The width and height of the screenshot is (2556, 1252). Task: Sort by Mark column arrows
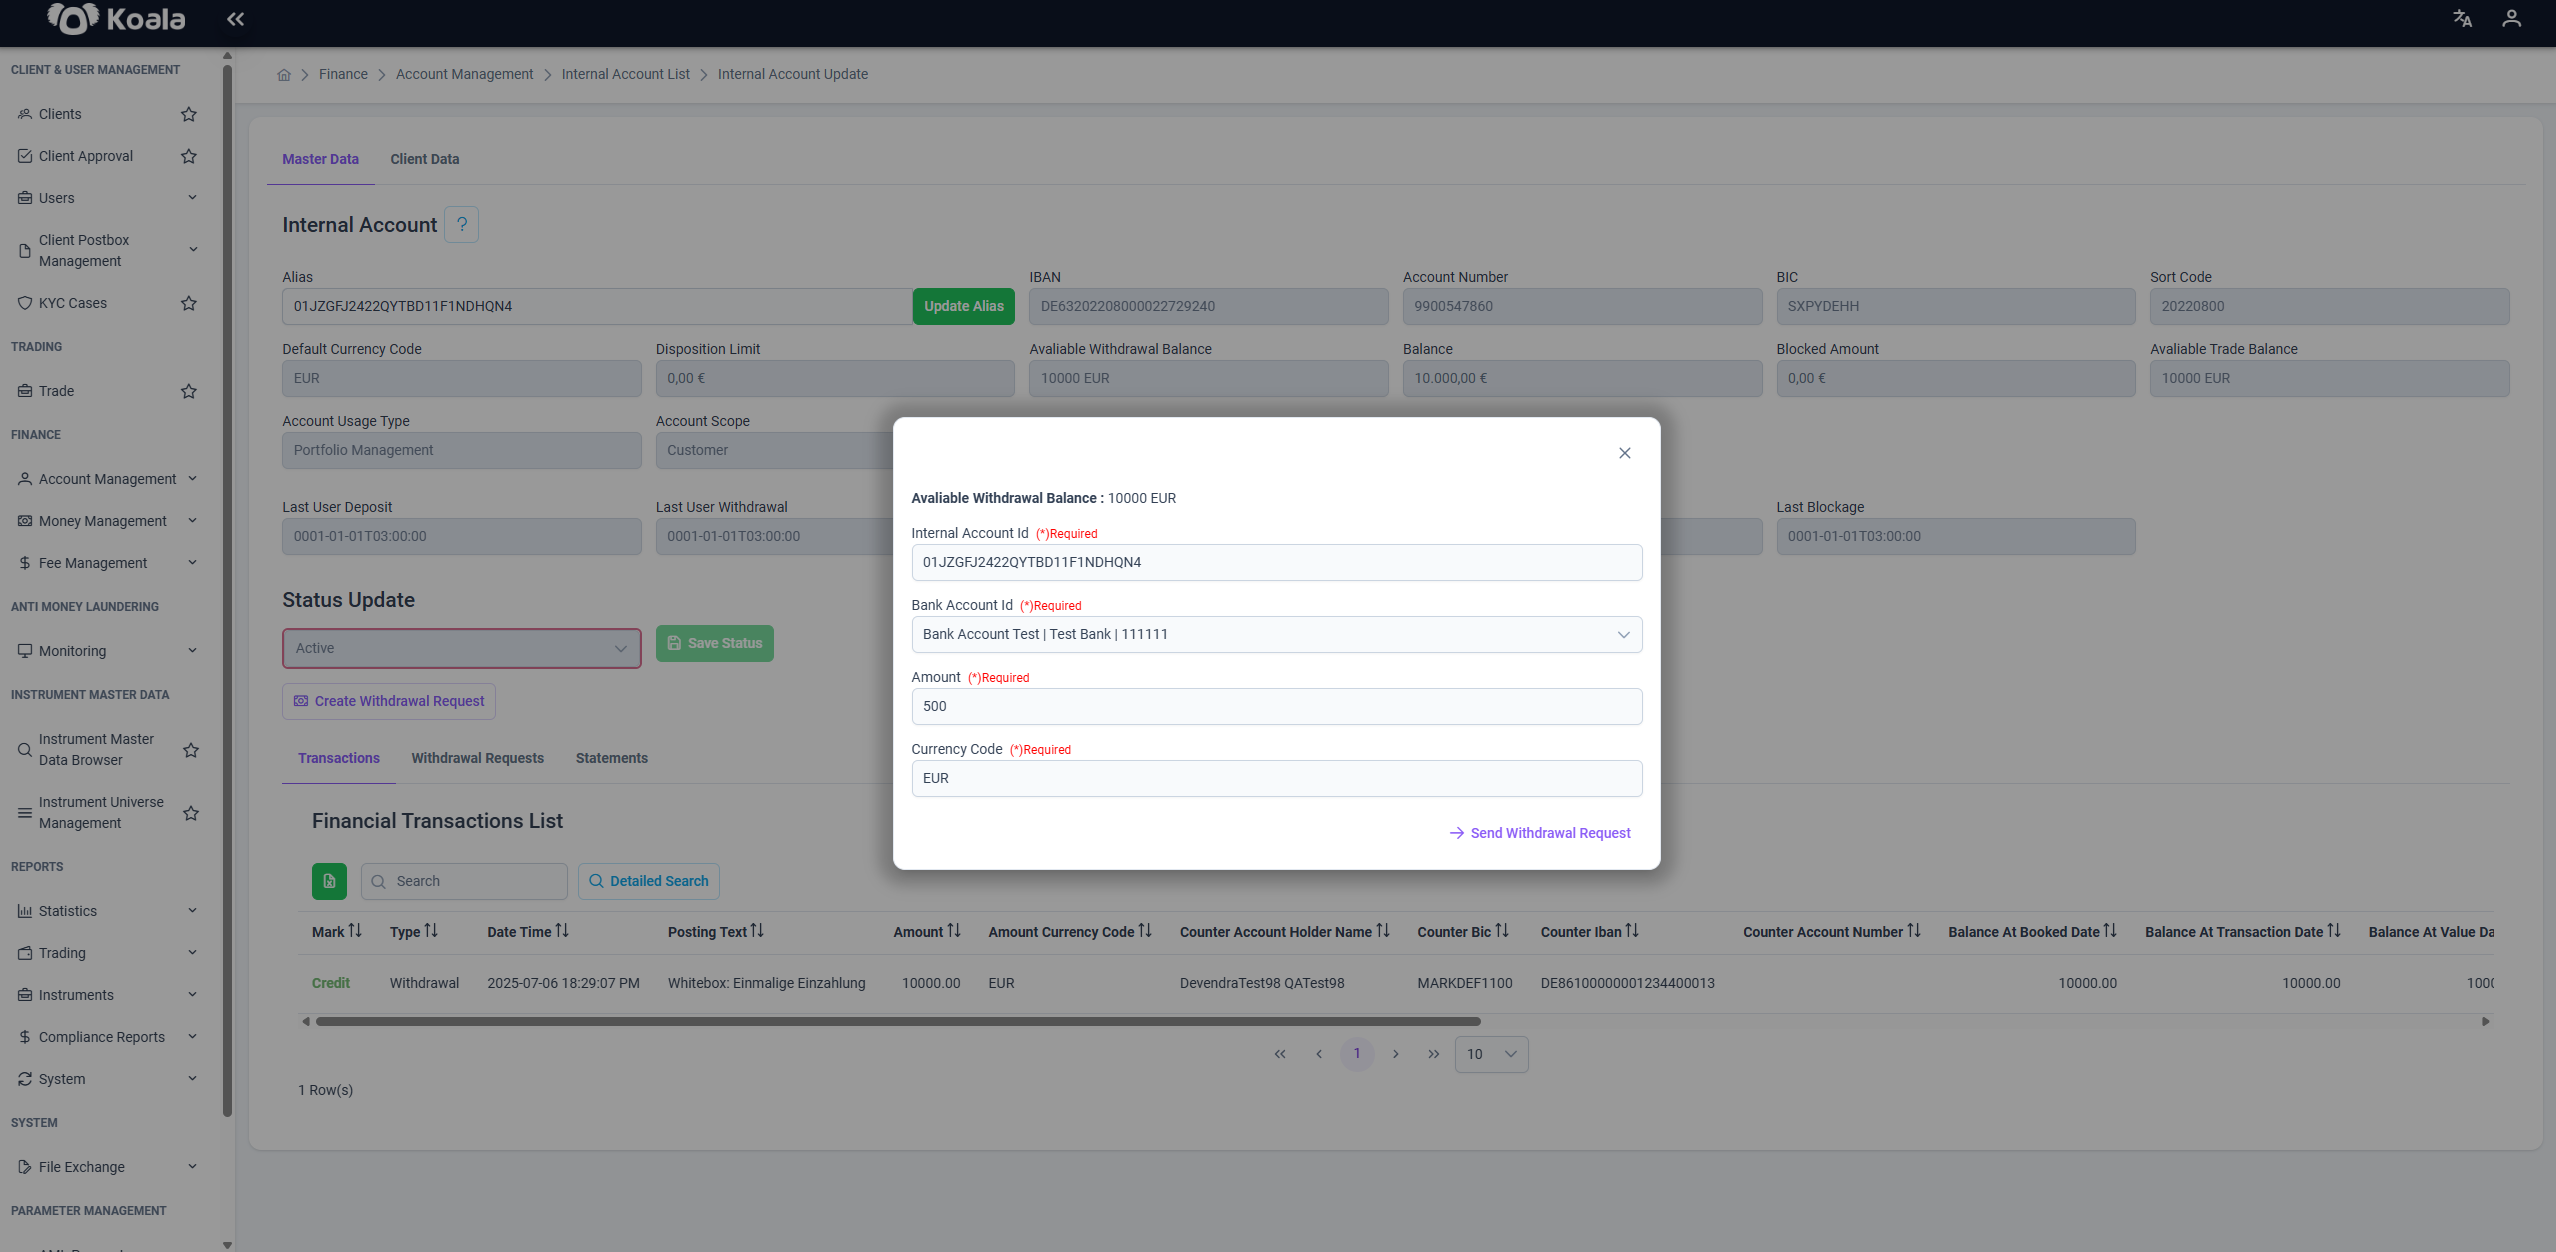[x=355, y=931]
